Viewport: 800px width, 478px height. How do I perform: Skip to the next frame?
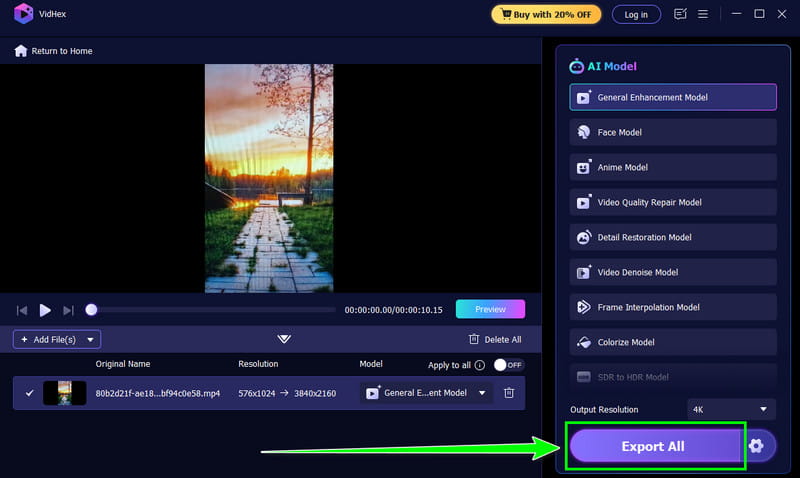(x=68, y=310)
